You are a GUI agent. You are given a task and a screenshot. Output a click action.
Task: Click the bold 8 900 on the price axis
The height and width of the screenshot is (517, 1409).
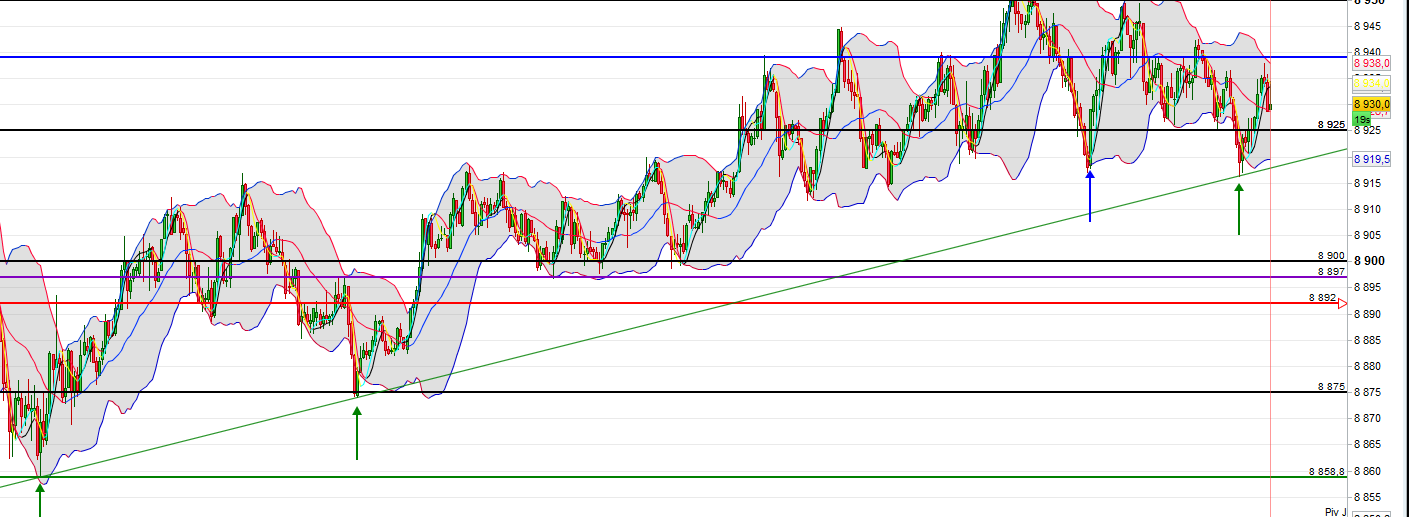click(1370, 261)
